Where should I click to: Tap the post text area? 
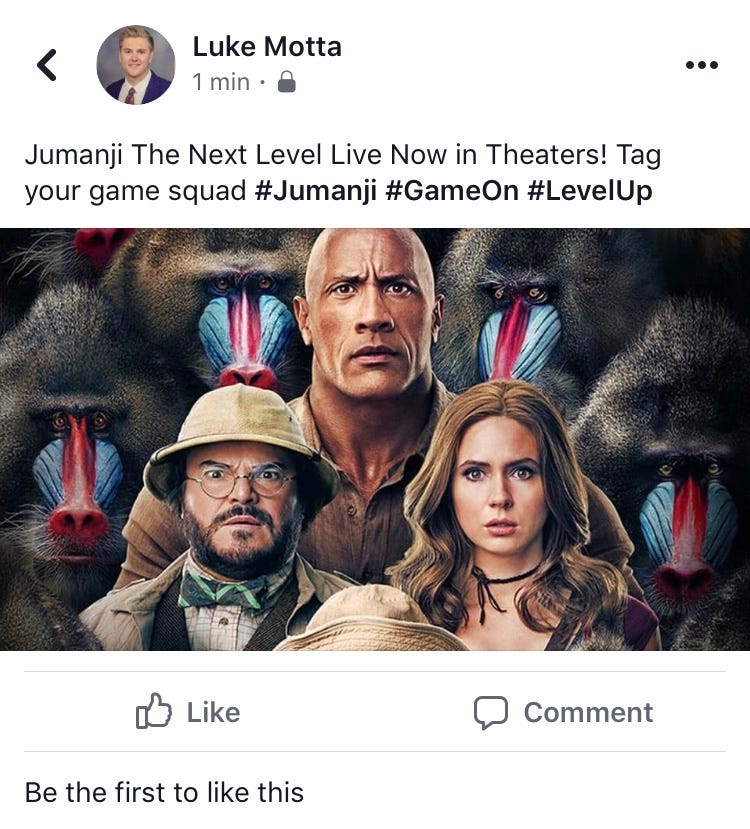340,172
